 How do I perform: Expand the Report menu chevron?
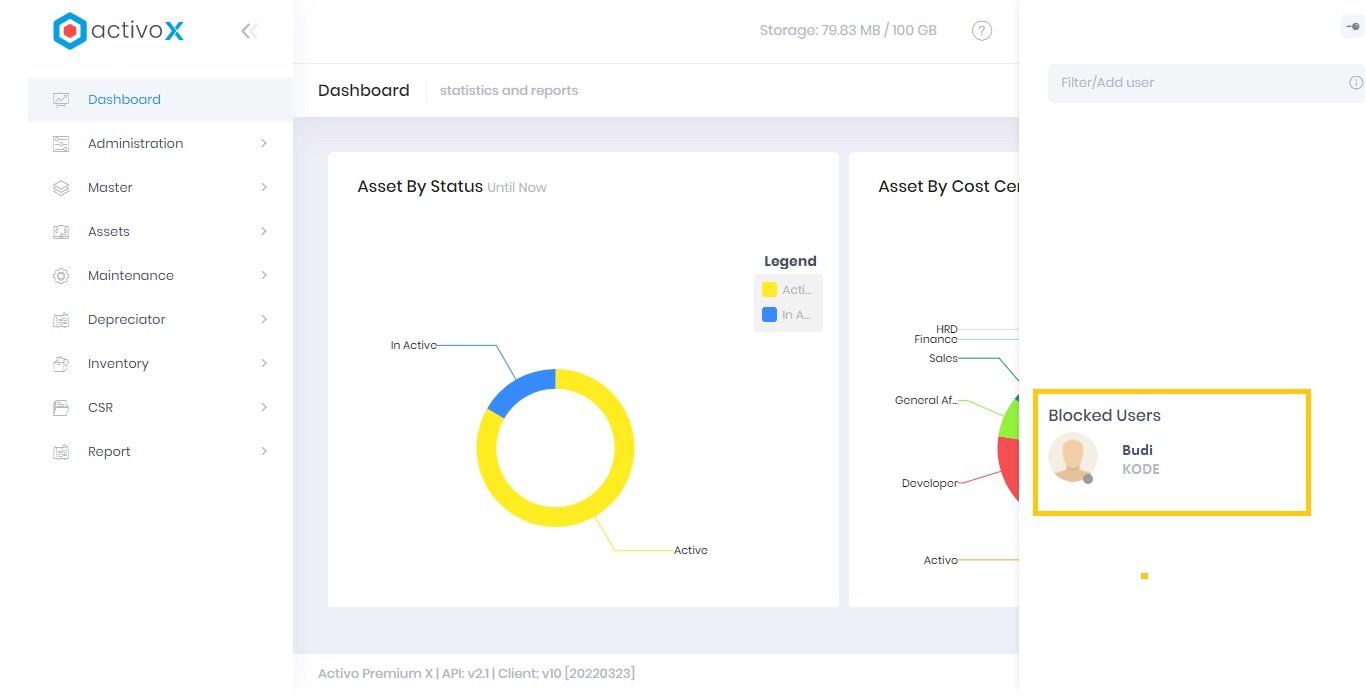pyautogui.click(x=264, y=452)
